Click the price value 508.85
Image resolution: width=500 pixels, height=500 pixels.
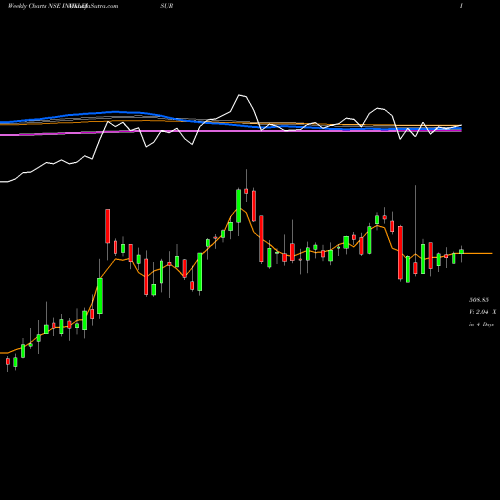(479, 300)
